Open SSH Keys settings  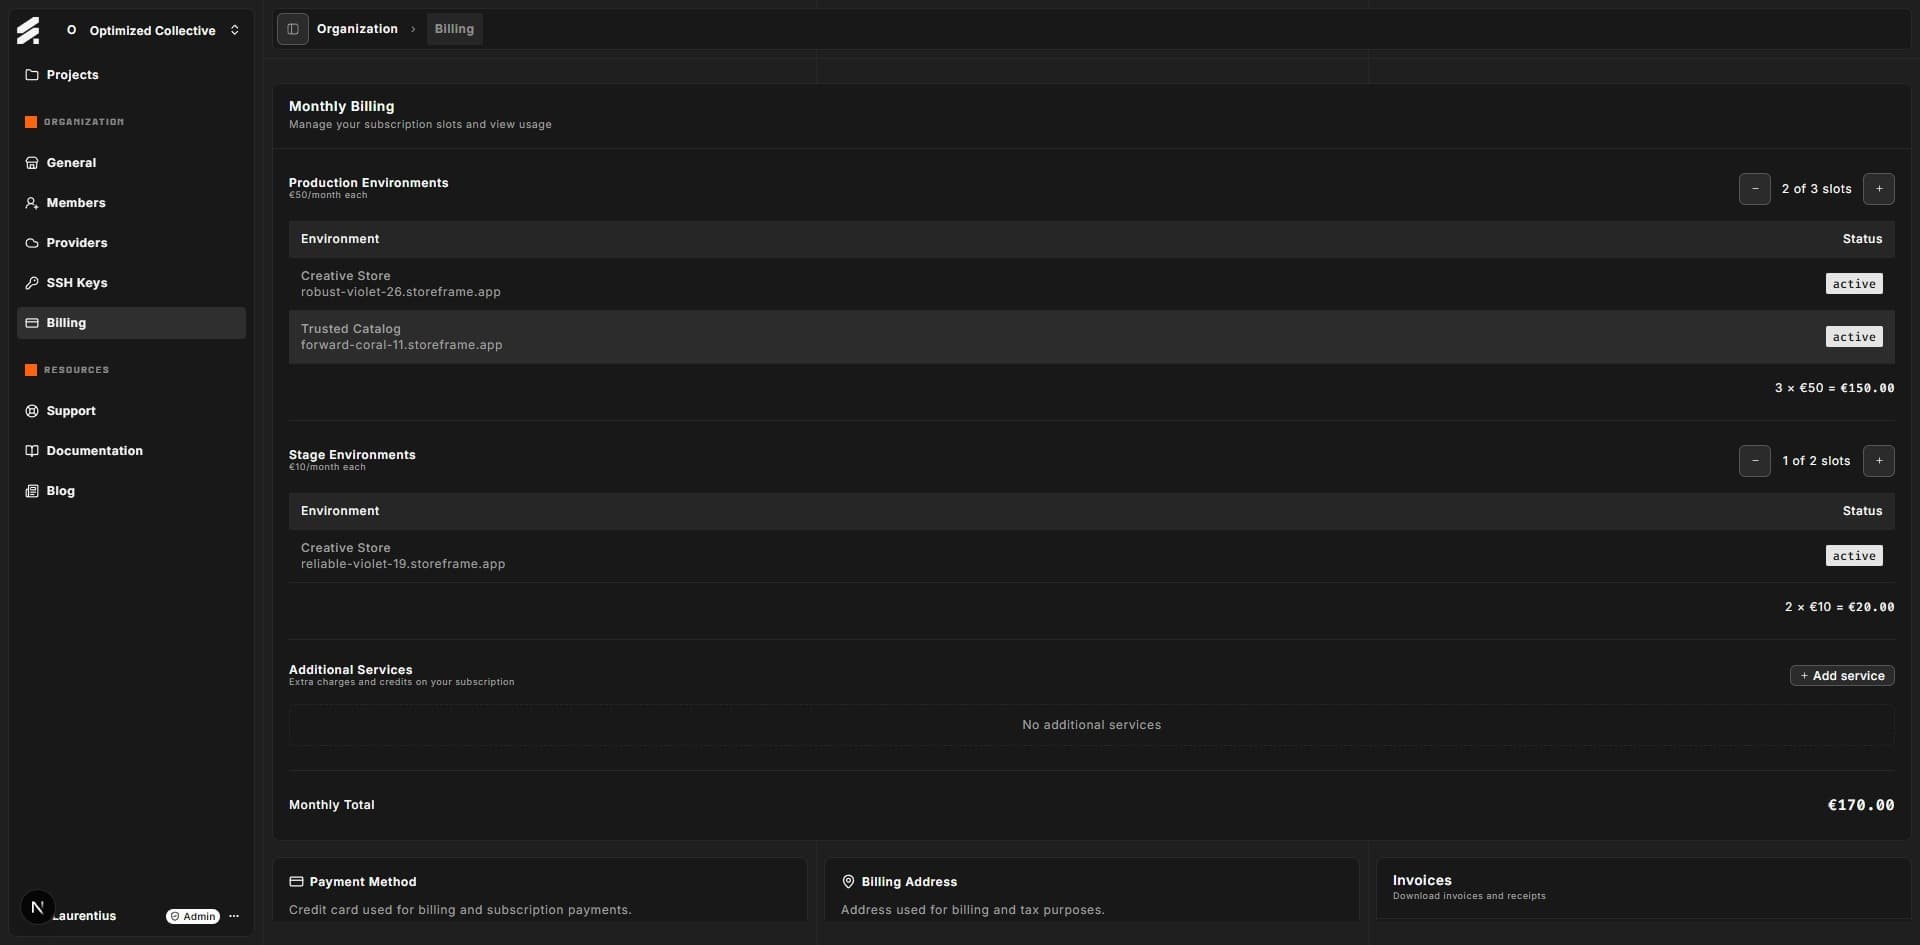(131, 283)
